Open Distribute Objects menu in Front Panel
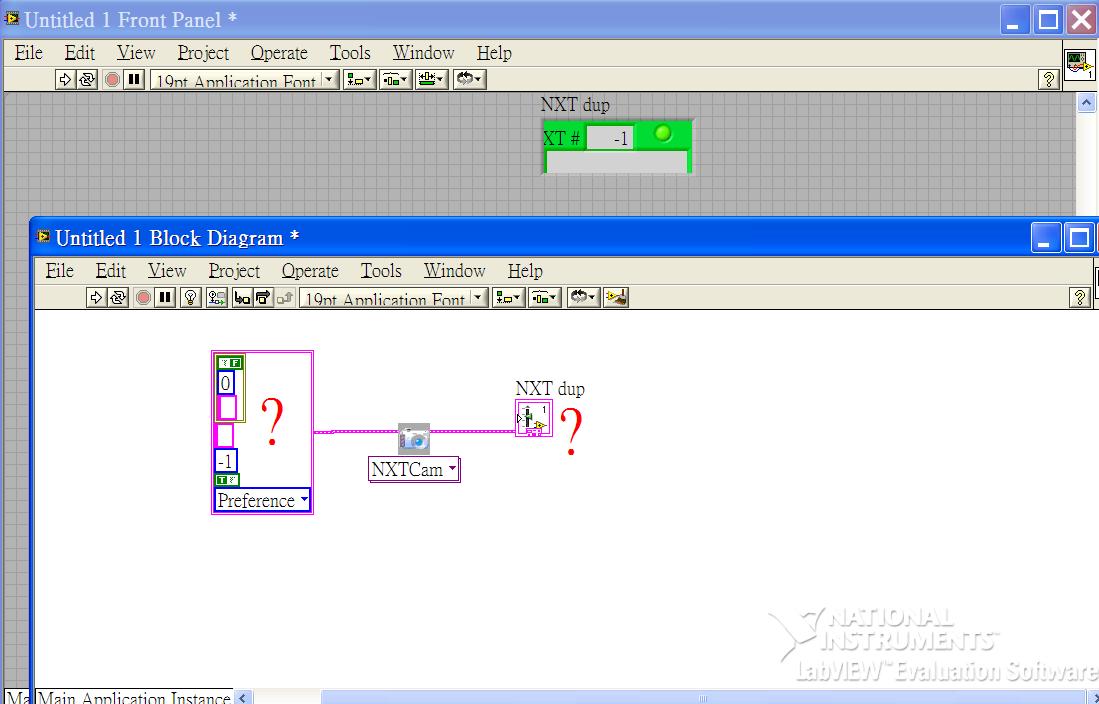1099x704 pixels. tap(395, 79)
